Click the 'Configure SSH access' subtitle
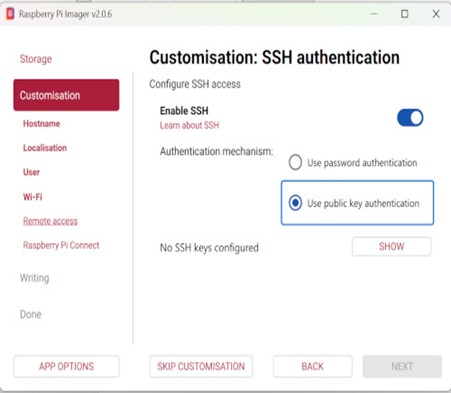The image size is (451, 393). (x=195, y=84)
